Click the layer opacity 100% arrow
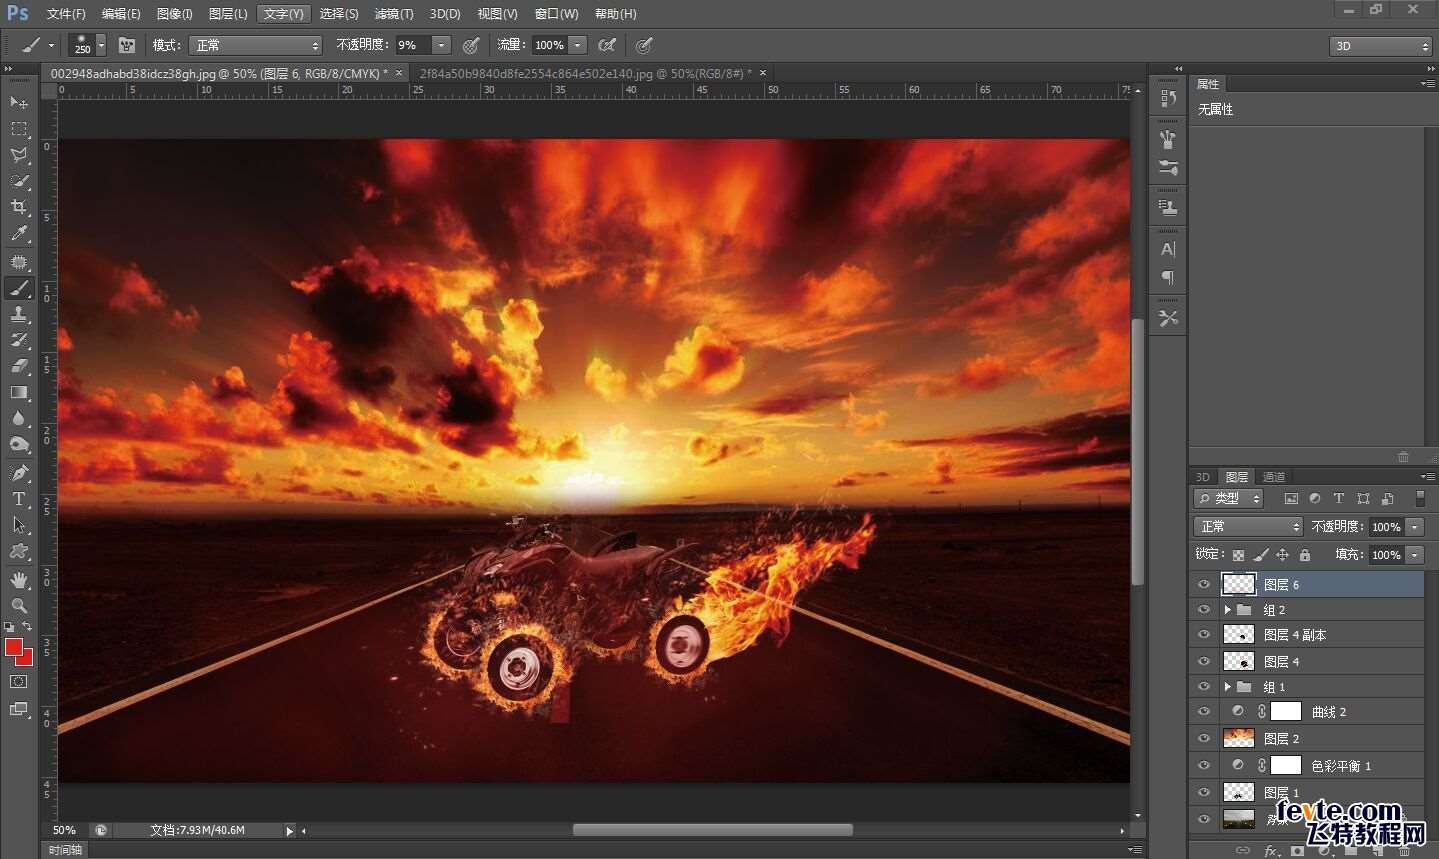 [1415, 526]
